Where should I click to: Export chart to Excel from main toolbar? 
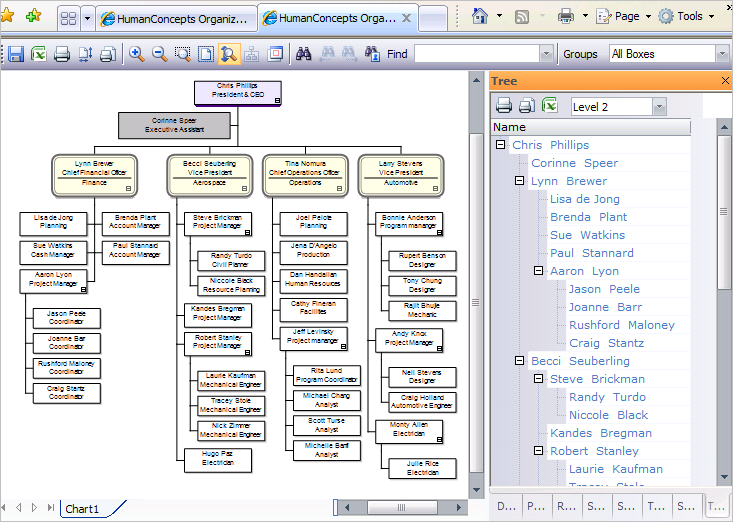tap(39, 54)
